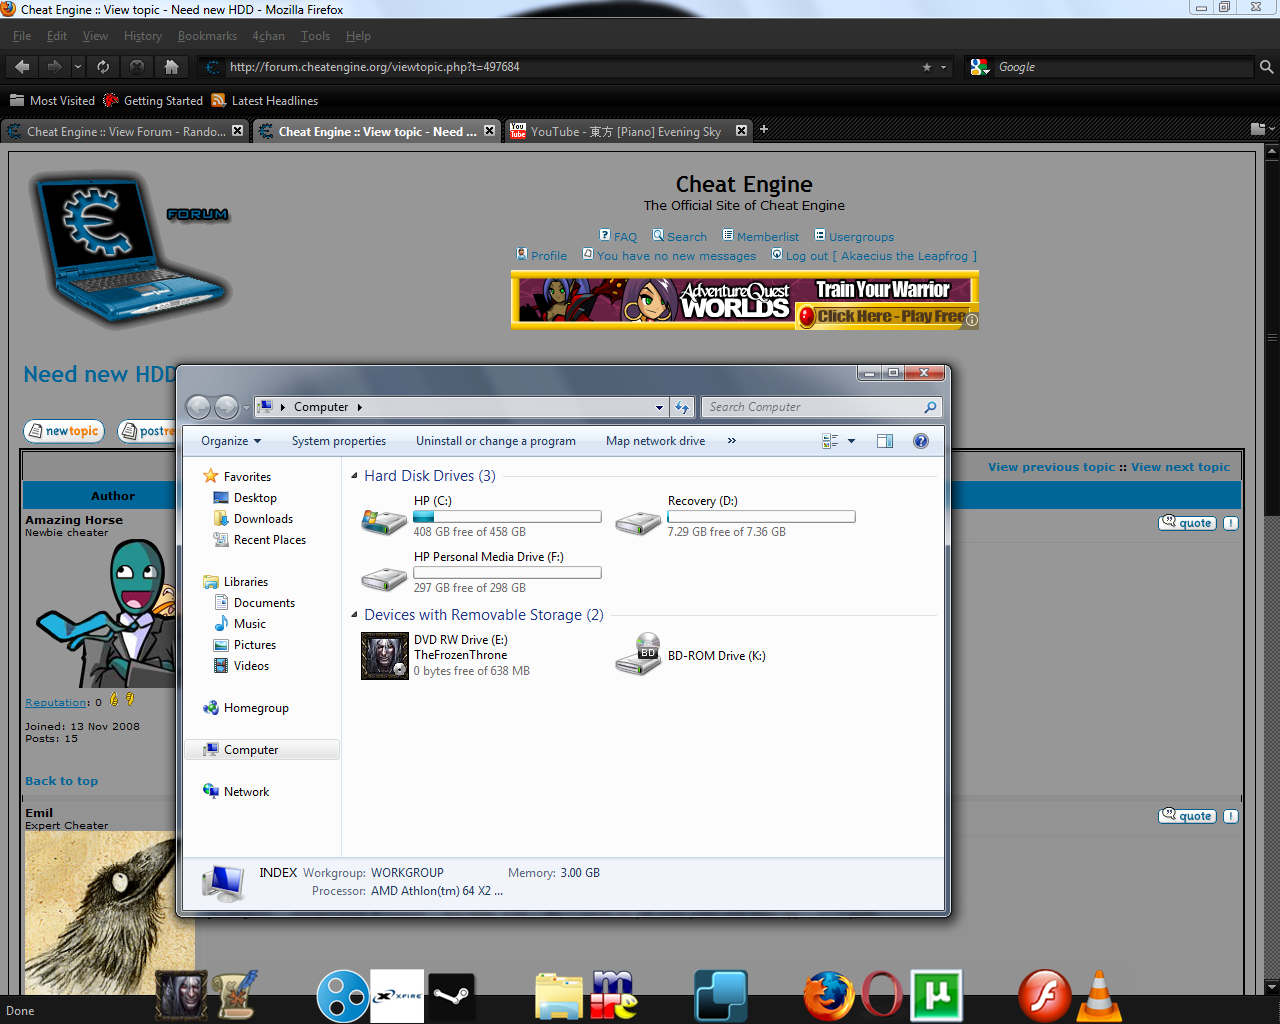Click the Explorer help question mark icon

[x=921, y=441]
